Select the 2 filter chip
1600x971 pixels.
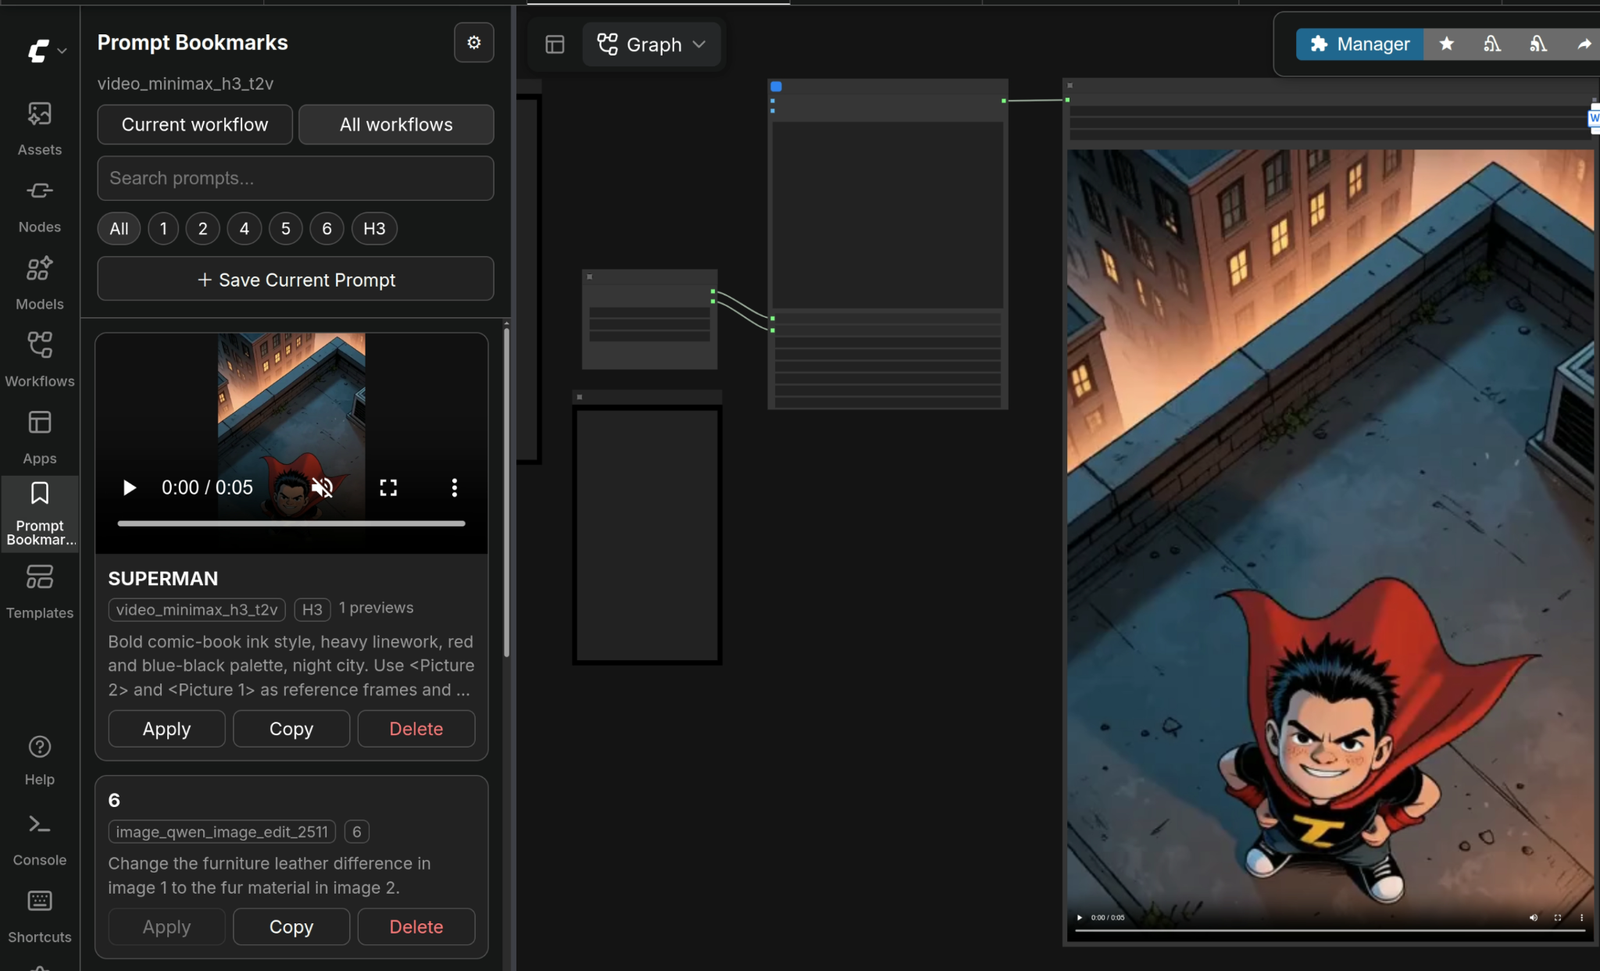(x=203, y=229)
